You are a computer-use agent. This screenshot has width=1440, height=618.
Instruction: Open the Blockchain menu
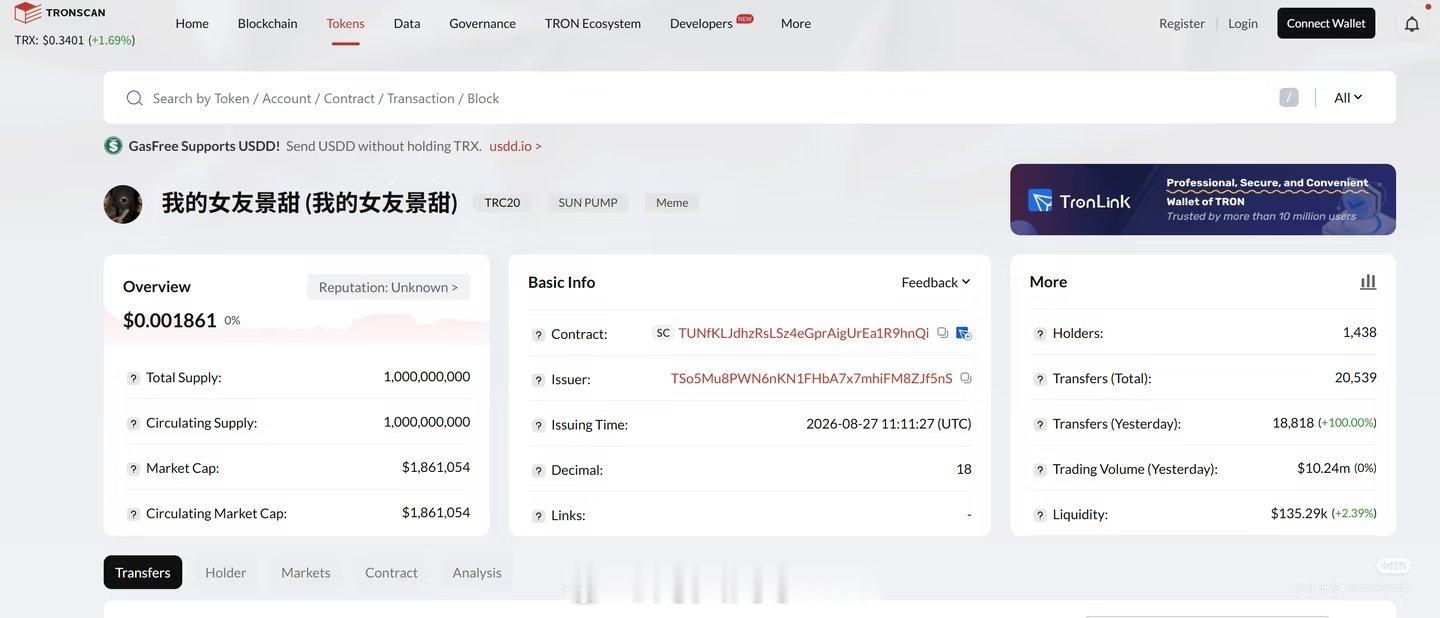click(267, 23)
